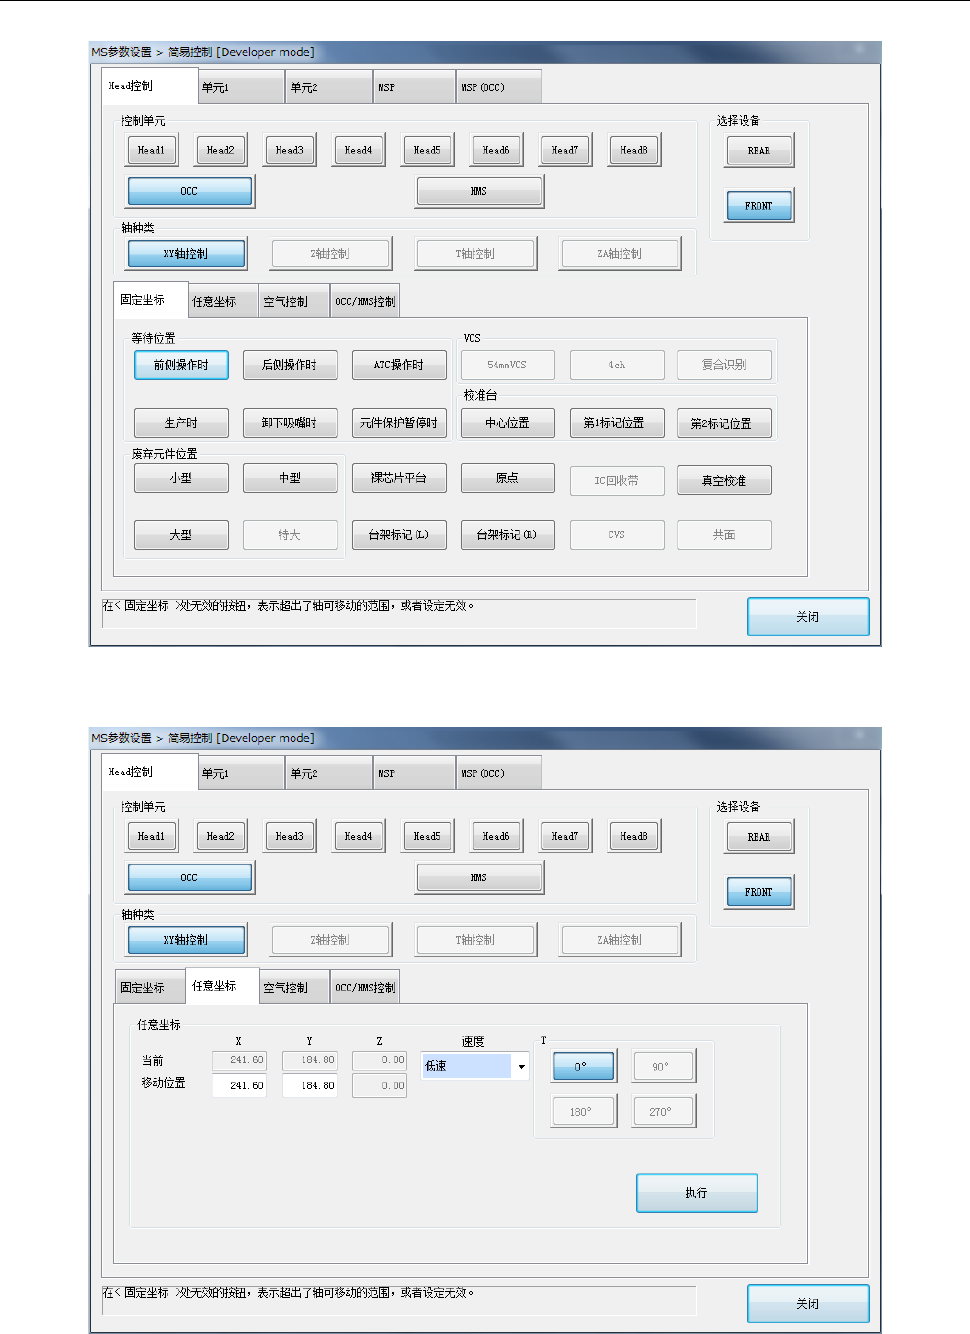The image size is (970, 1334).
Task: Click the 前侧操作时 waiting position button
Action: point(181,365)
